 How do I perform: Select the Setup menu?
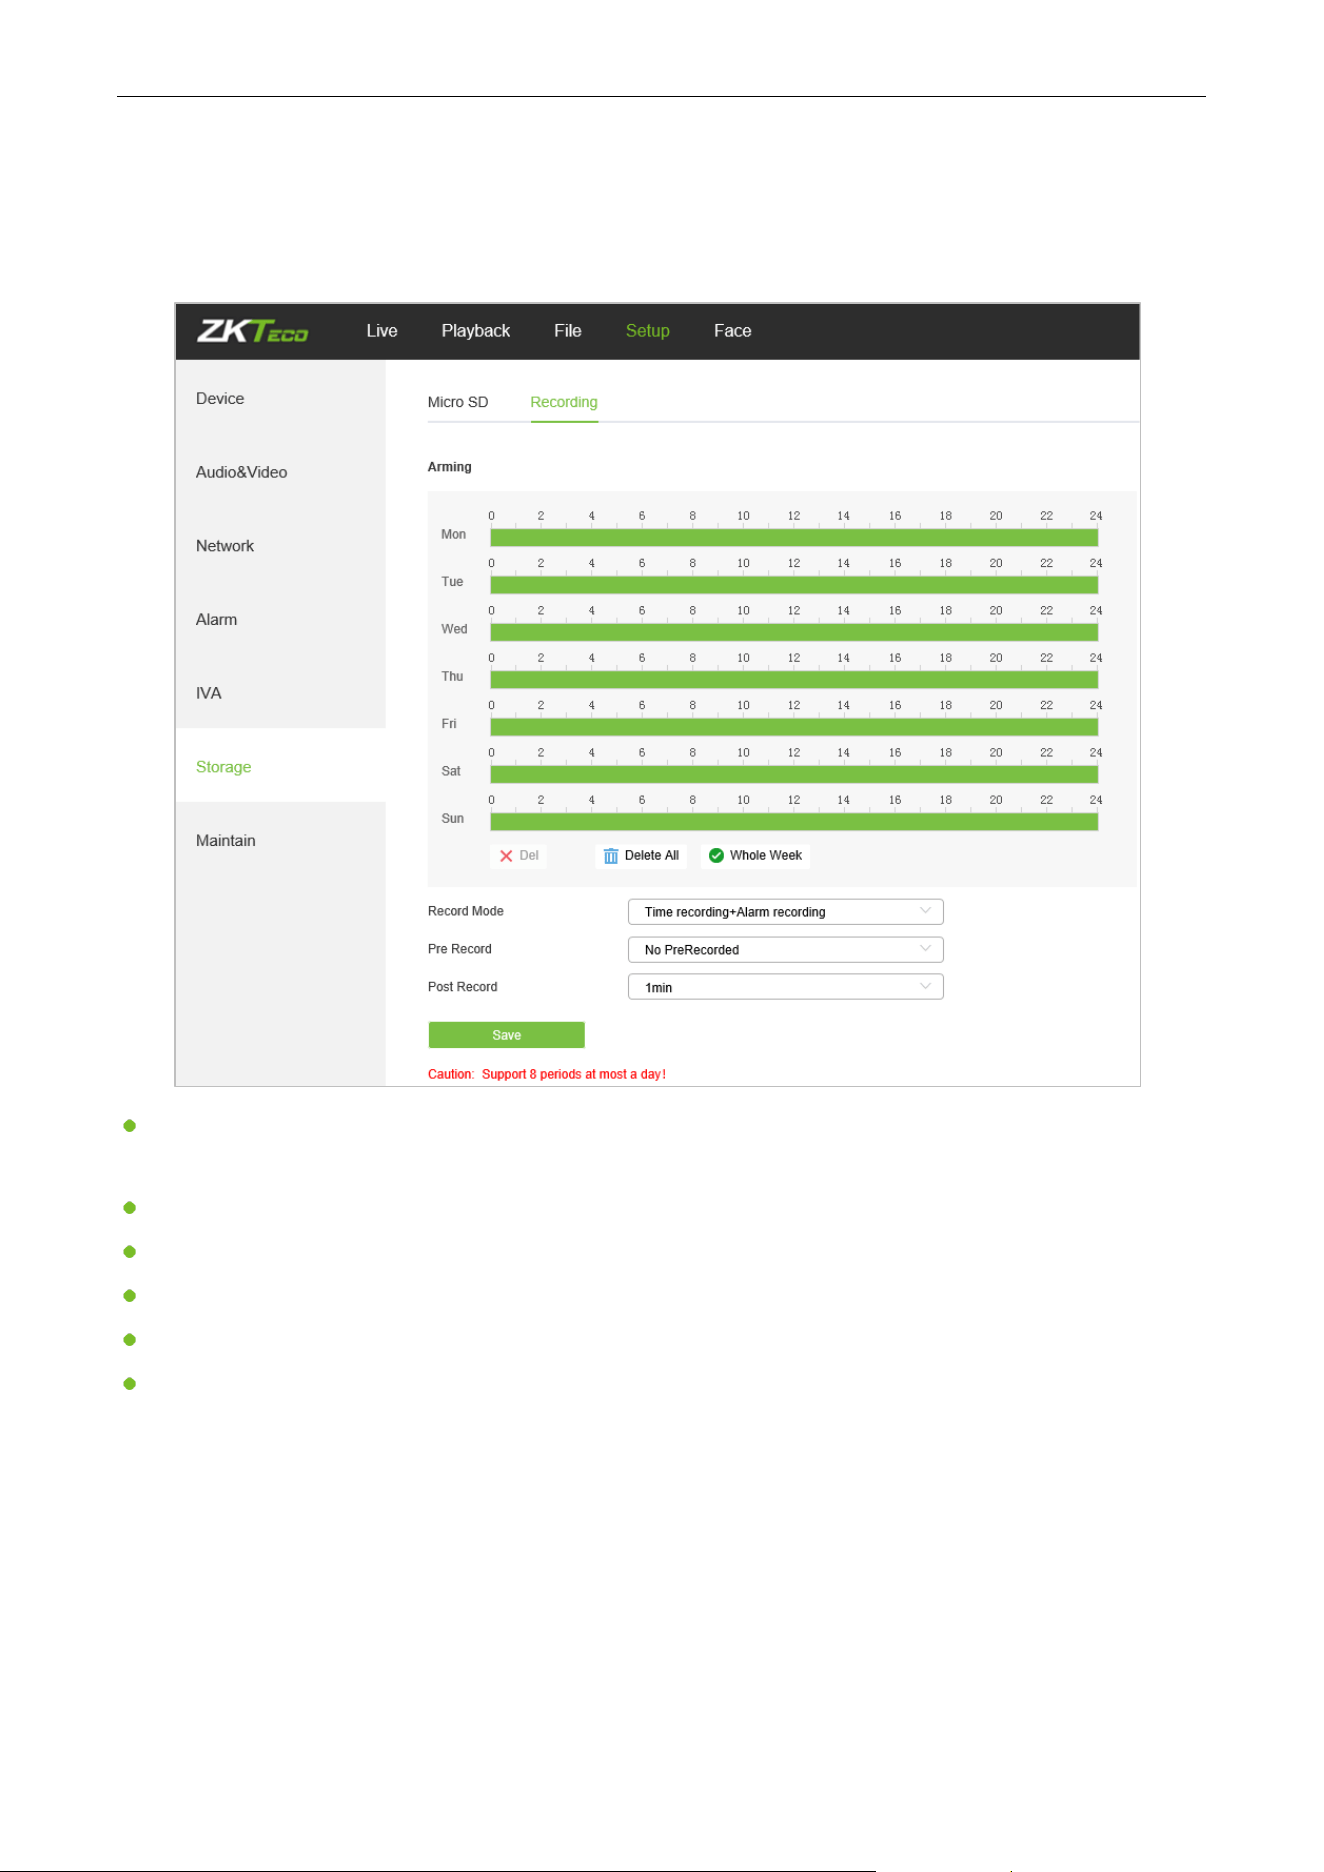pyautogui.click(x=648, y=331)
